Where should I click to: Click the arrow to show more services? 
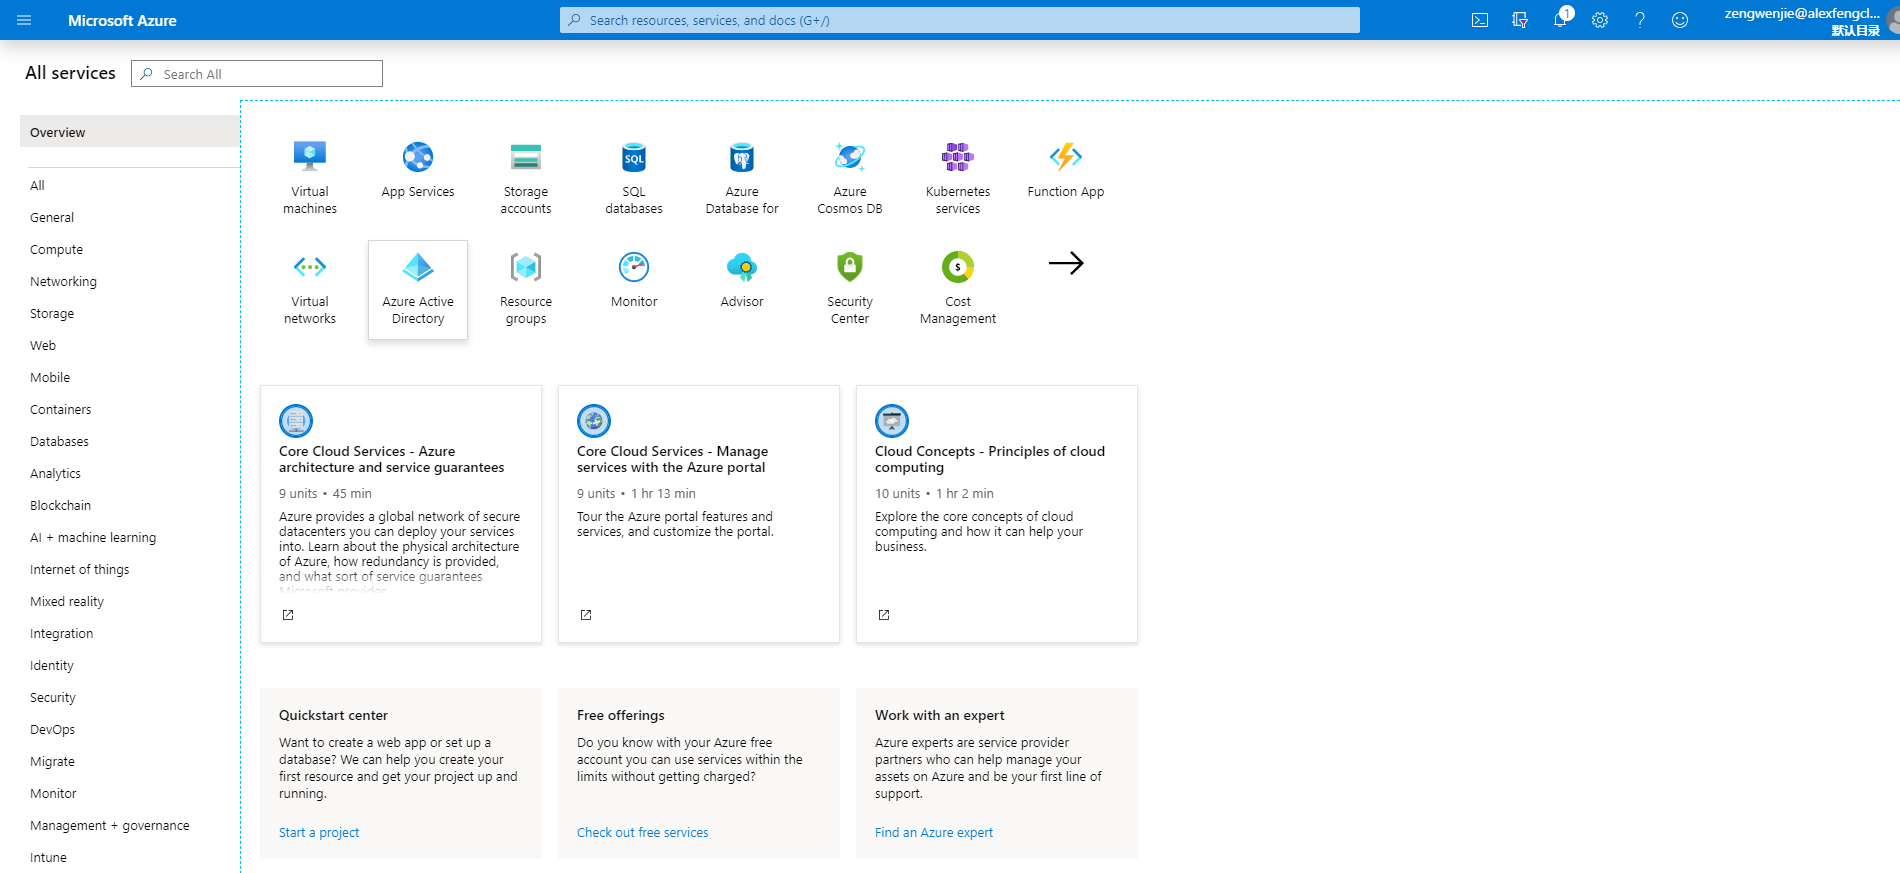(1066, 263)
